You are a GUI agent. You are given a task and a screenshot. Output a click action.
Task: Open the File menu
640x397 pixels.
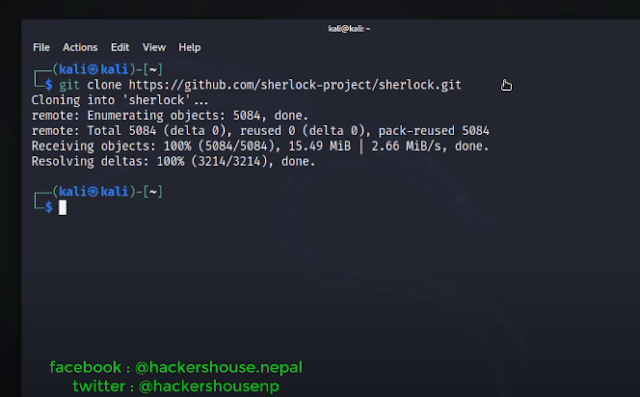pos(41,47)
